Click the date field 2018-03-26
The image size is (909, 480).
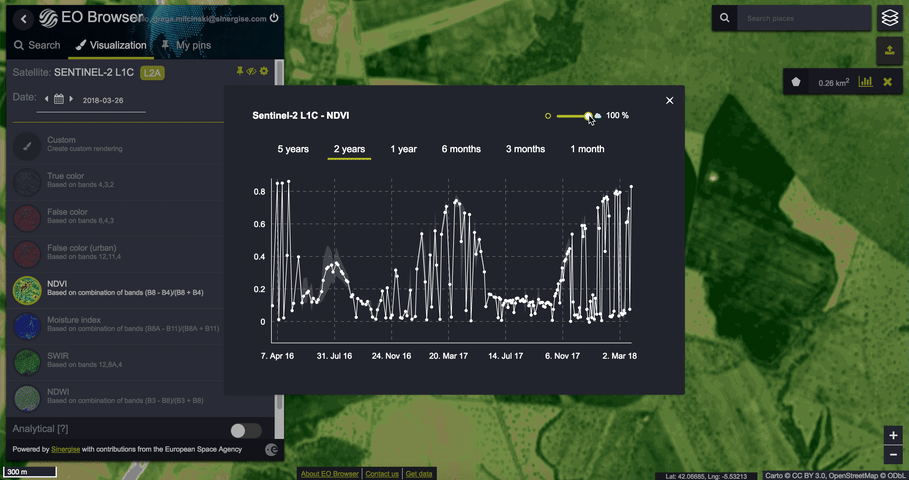click(x=103, y=100)
